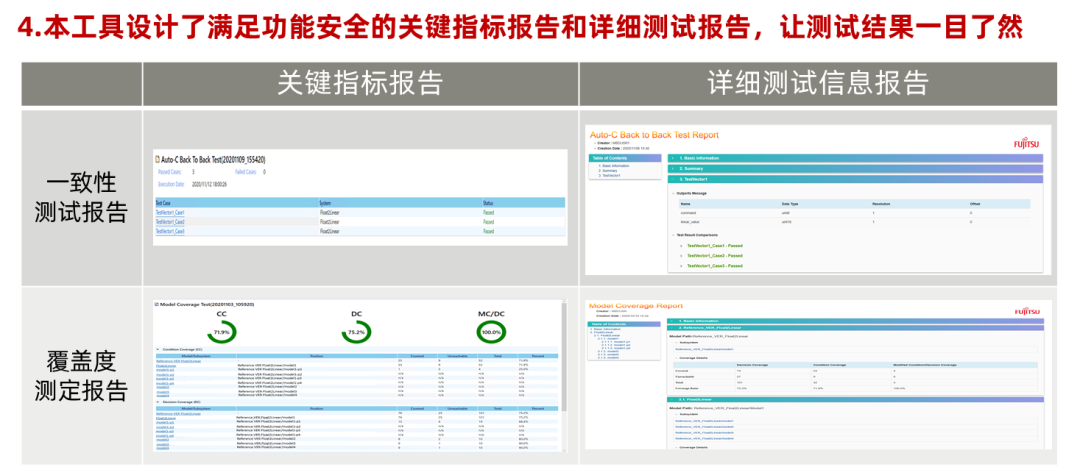
Task: Click Execution Date value 2020/11/12
Action: [210, 185]
